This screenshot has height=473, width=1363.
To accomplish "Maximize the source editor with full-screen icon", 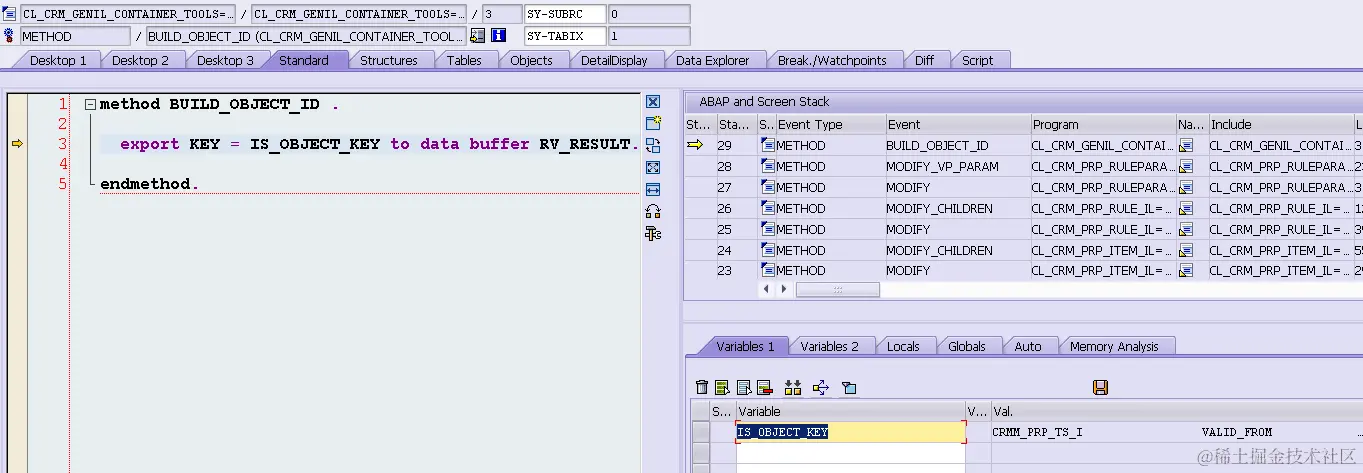I will click(653, 168).
